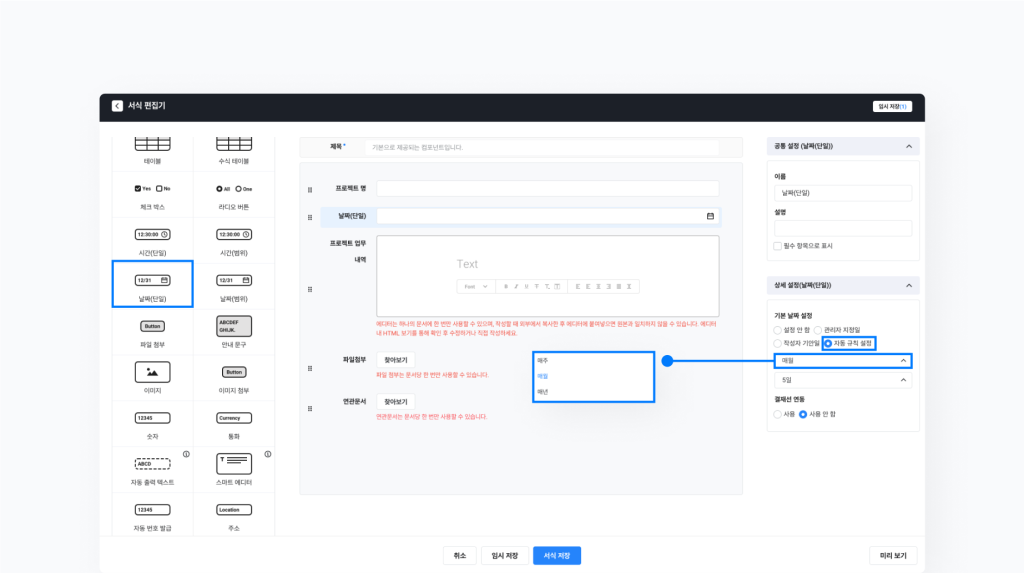
Task: Choose the 주소 location component
Action: click(234, 509)
